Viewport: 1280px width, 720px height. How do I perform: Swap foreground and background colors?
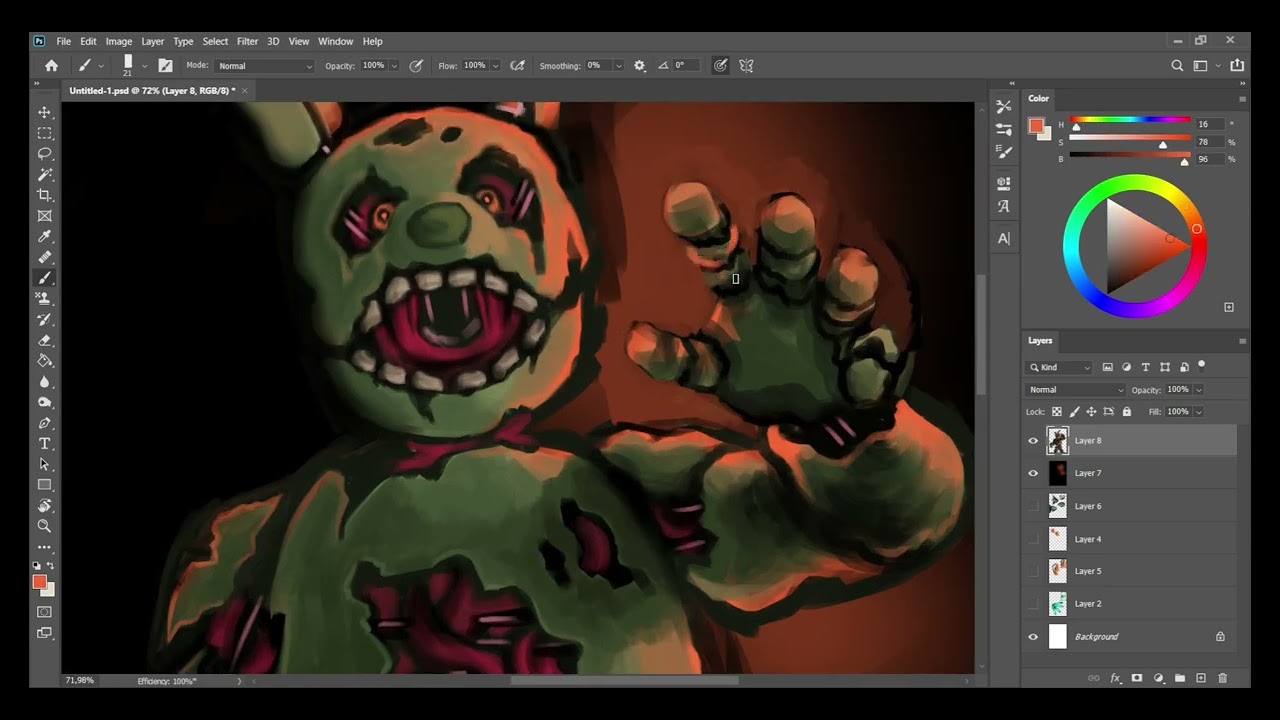[x=51, y=566]
